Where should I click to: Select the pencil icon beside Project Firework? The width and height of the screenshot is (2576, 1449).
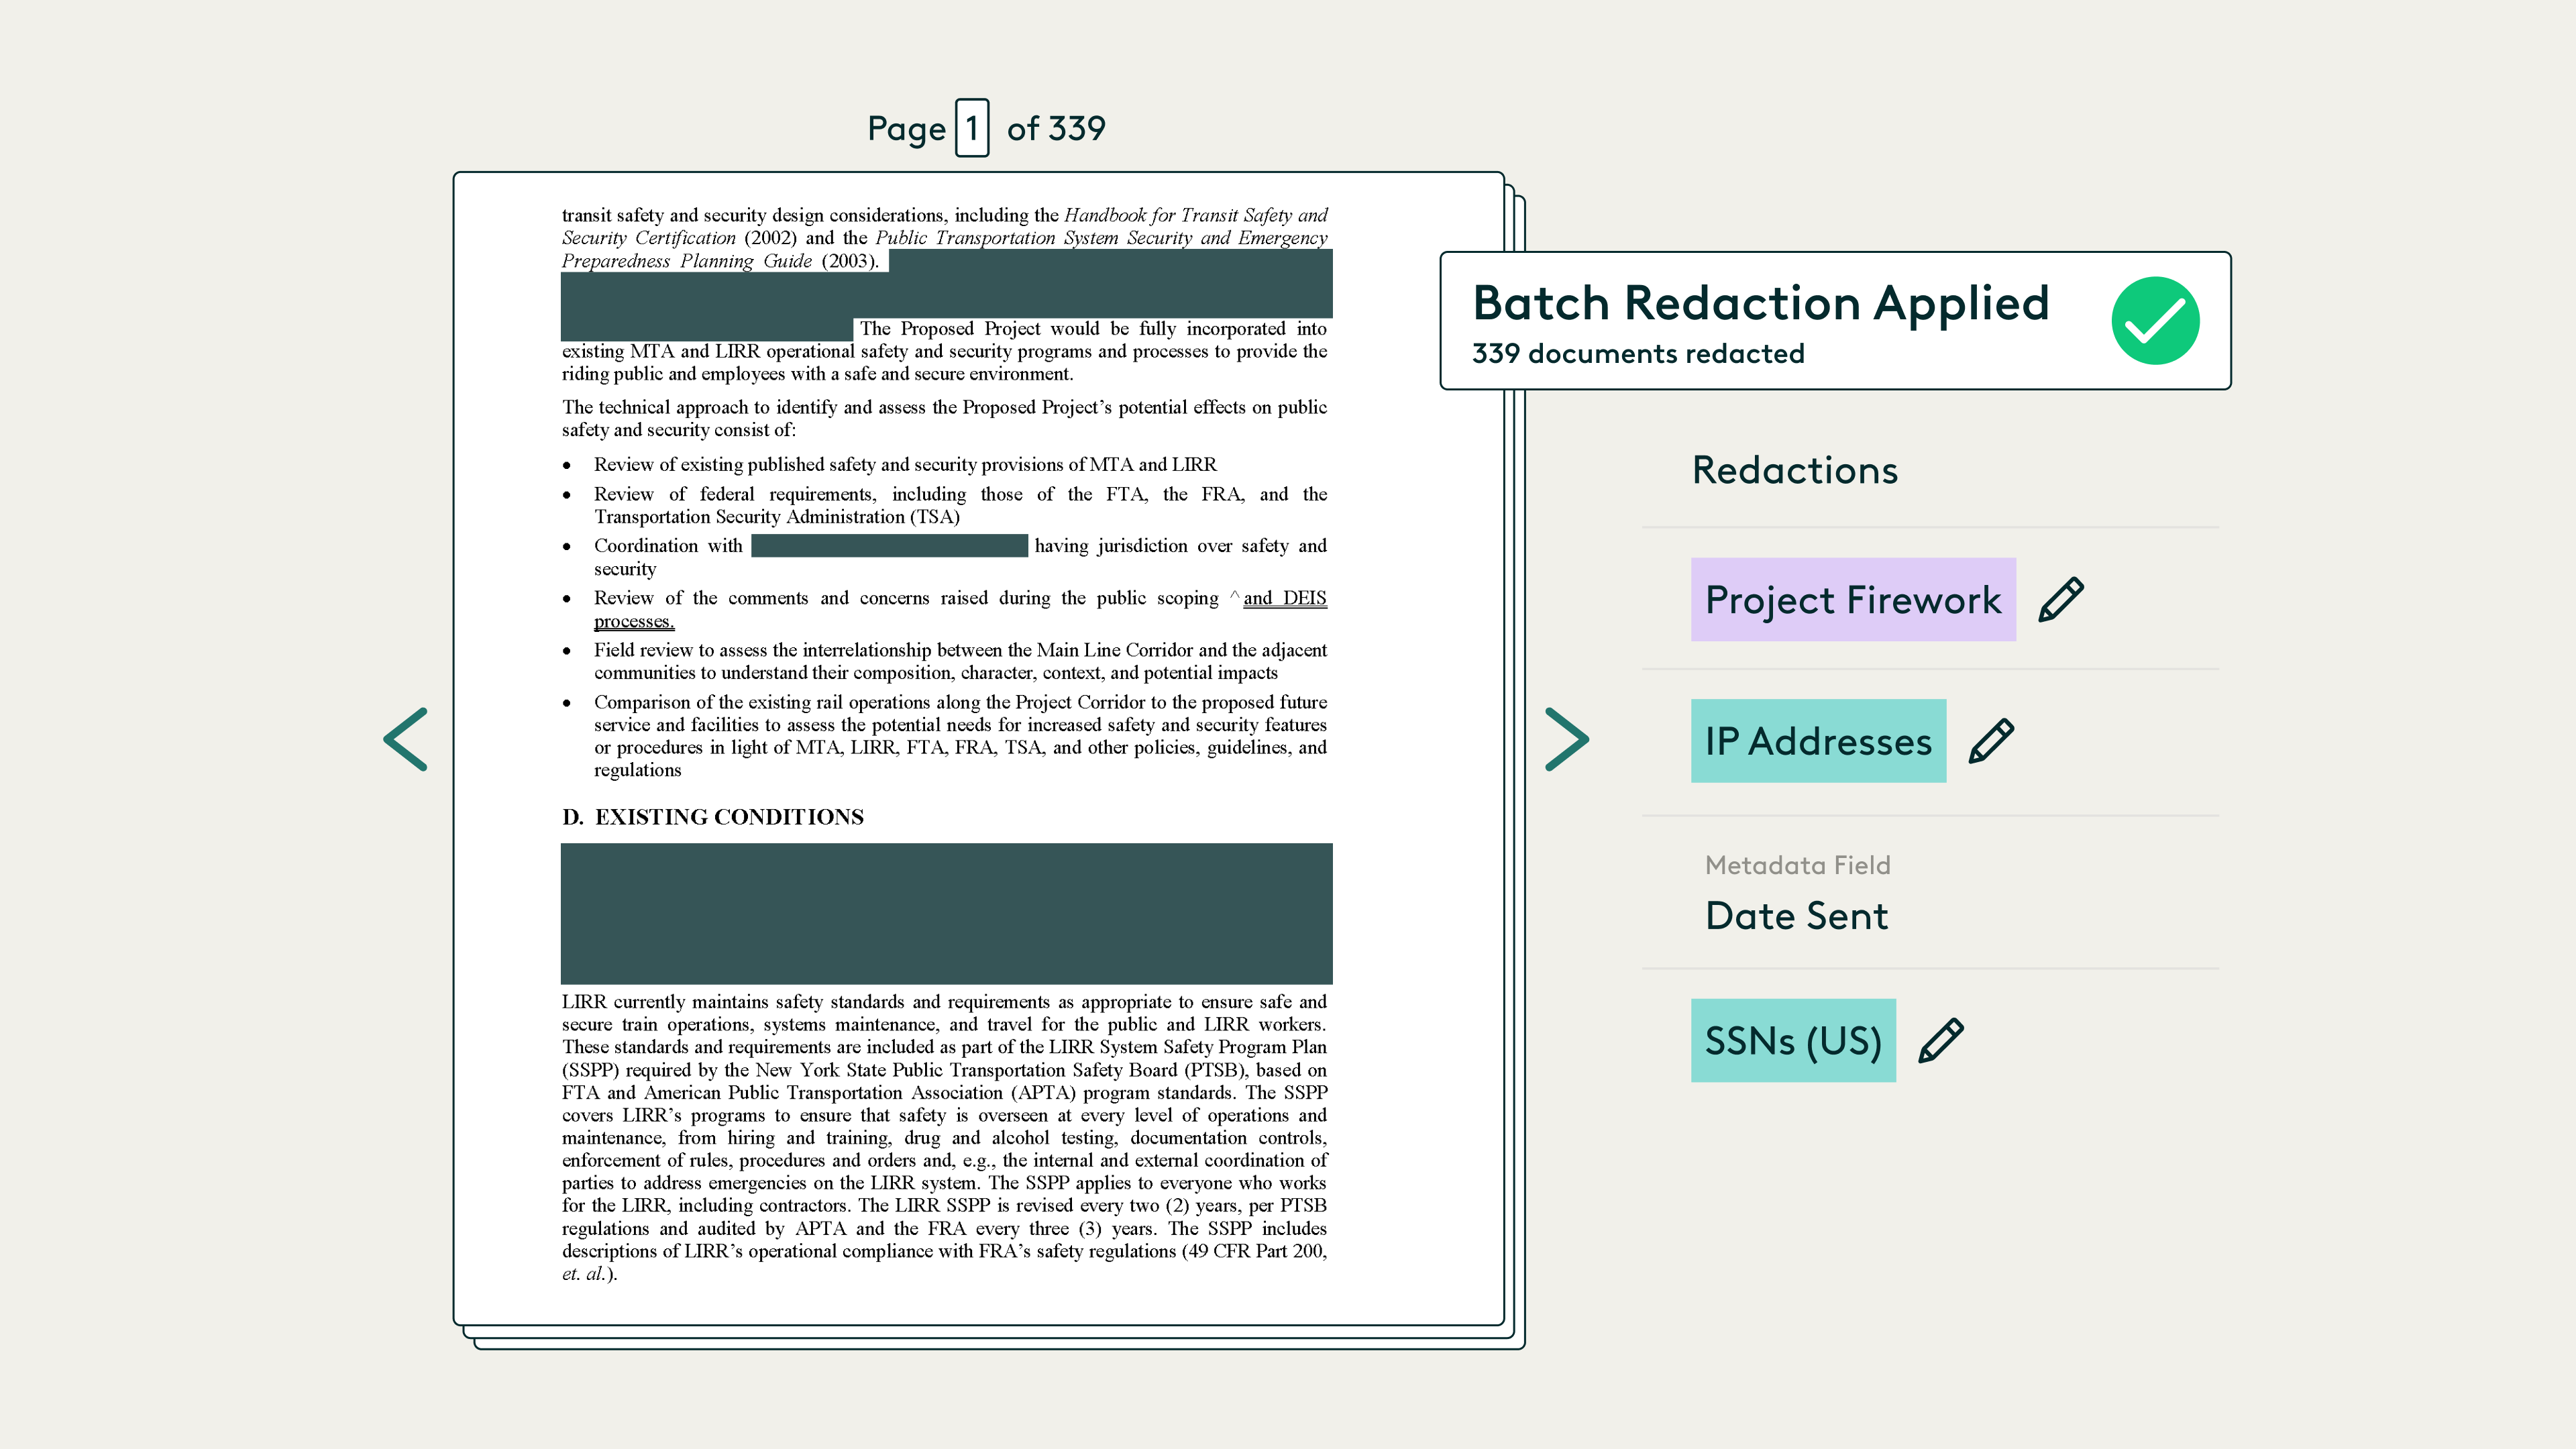coord(2062,599)
